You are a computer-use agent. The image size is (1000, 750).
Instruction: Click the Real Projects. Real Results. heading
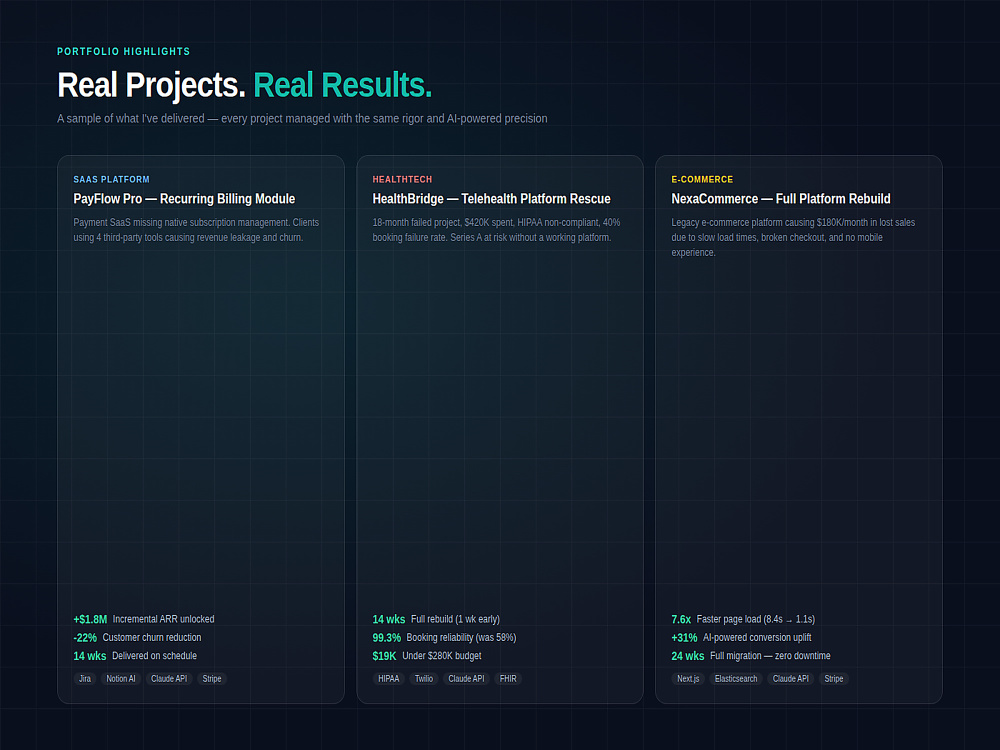coord(245,85)
